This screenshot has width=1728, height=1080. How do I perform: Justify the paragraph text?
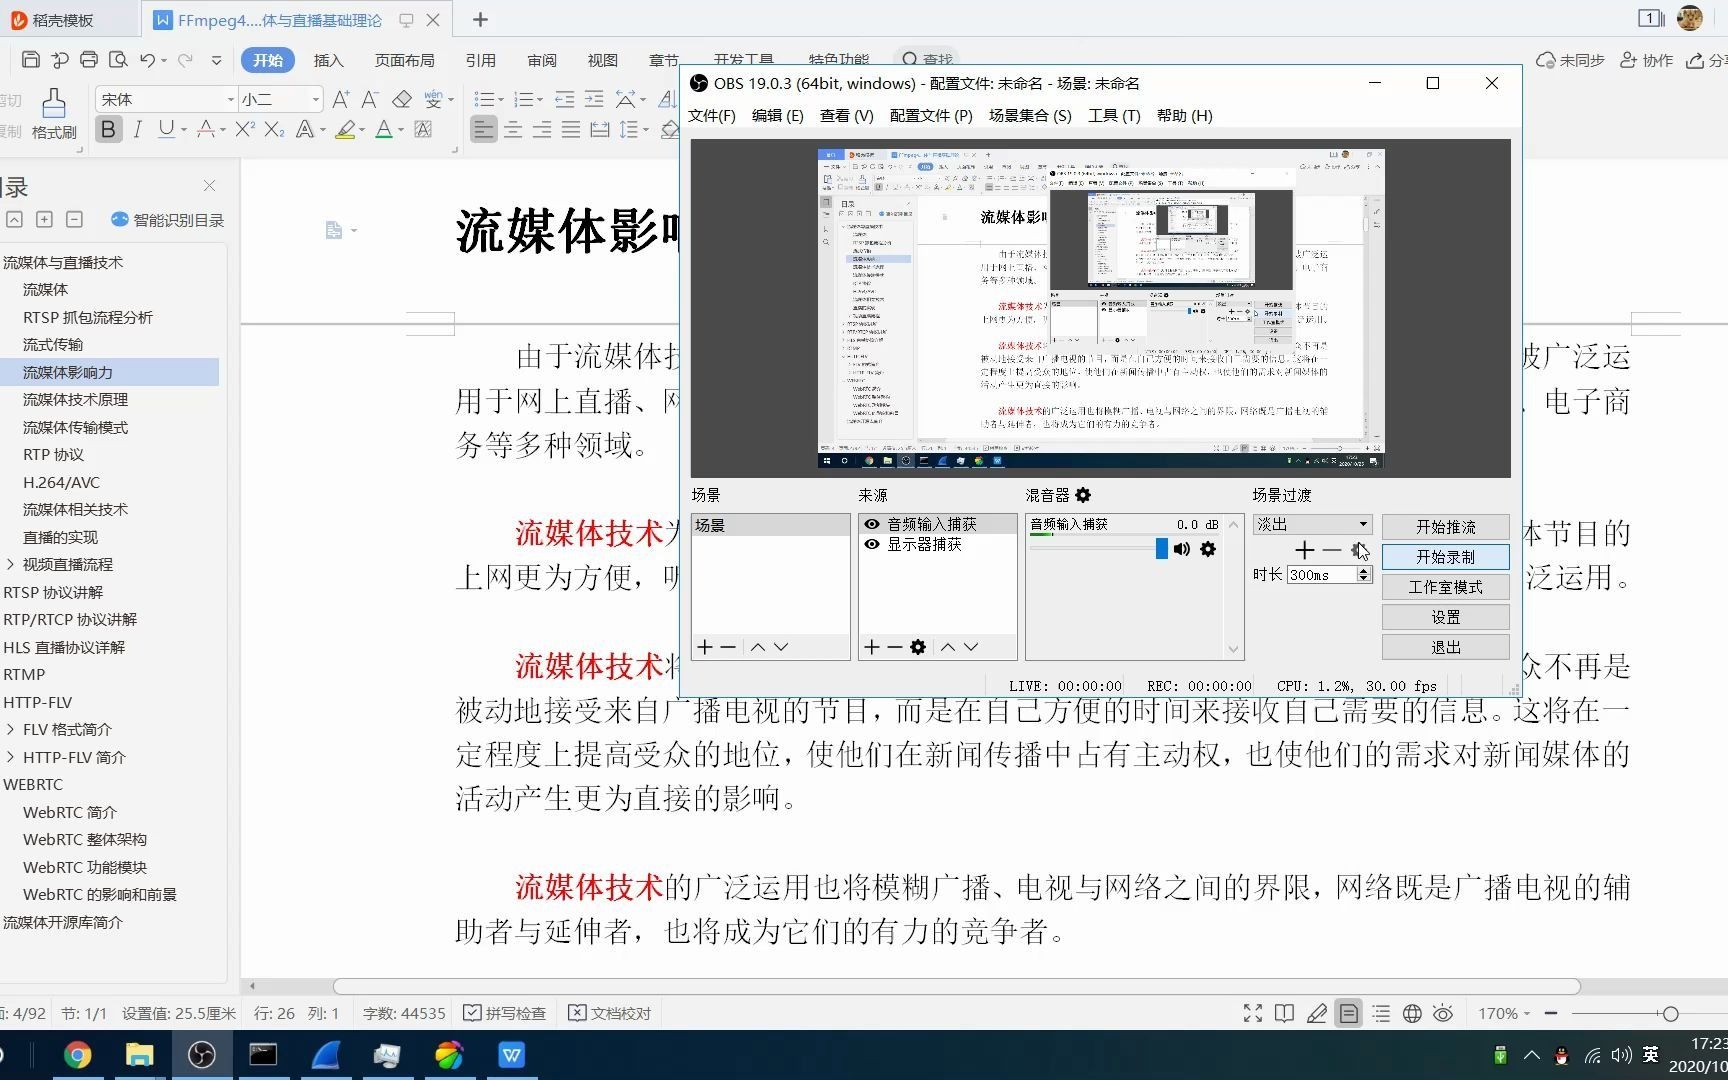point(571,129)
